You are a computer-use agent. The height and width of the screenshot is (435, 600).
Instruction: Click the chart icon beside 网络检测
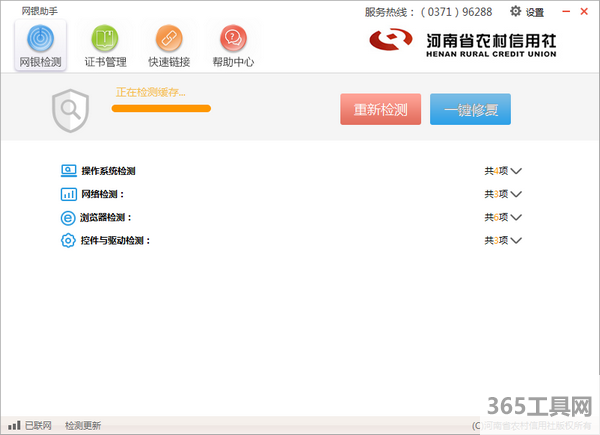click(x=68, y=194)
